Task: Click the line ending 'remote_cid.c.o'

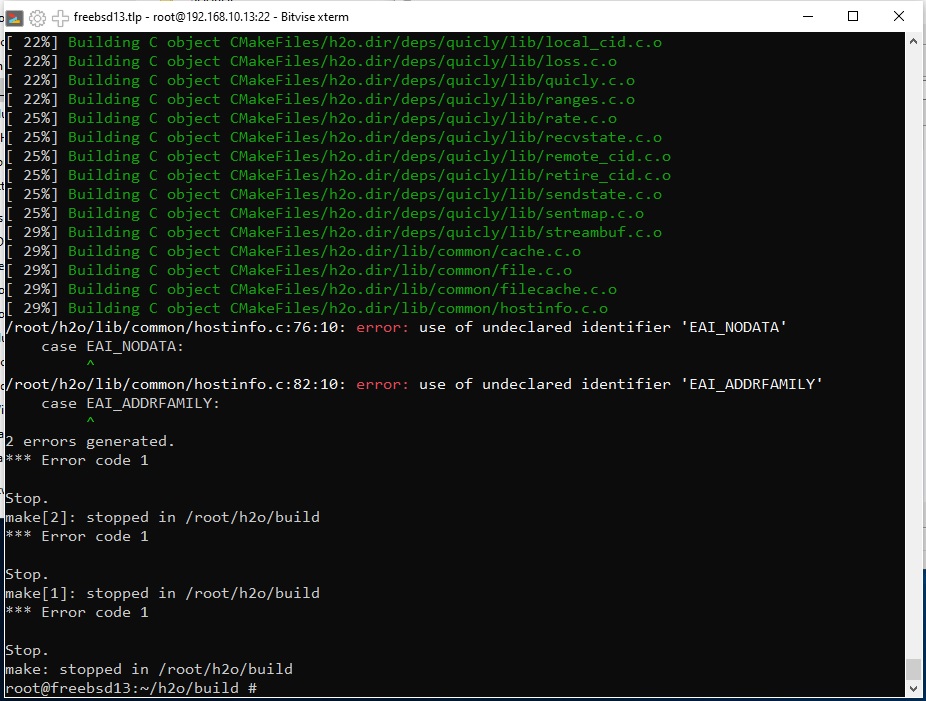Action: point(338,156)
